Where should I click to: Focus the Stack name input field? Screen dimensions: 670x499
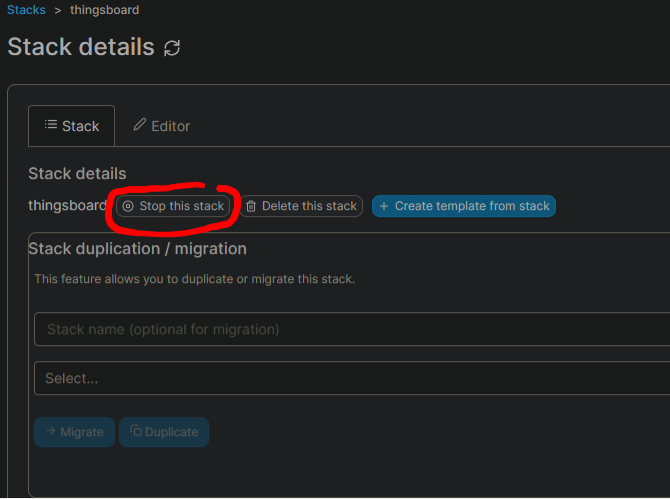350,329
